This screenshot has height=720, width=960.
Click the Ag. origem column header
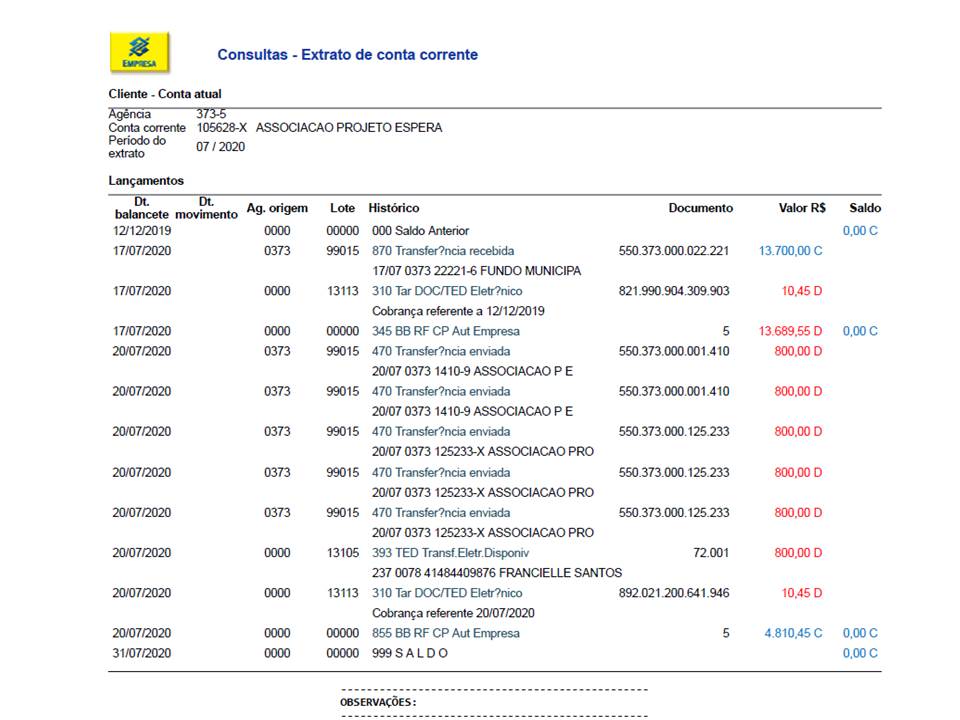277,208
